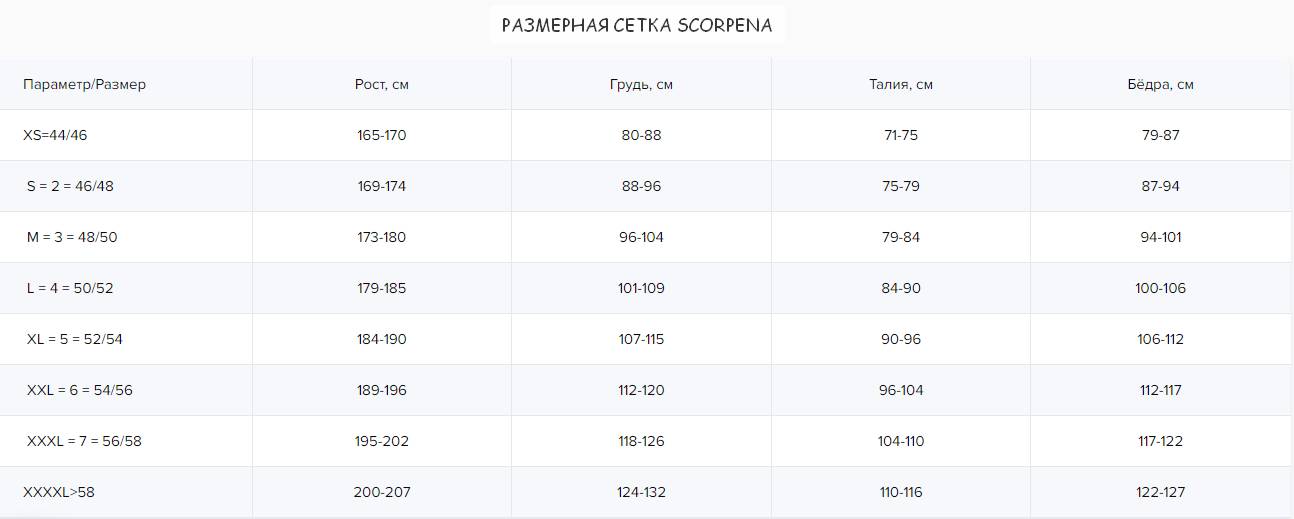Click the XXXXL>58 size label
1294x519 pixels.
click(x=59, y=492)
